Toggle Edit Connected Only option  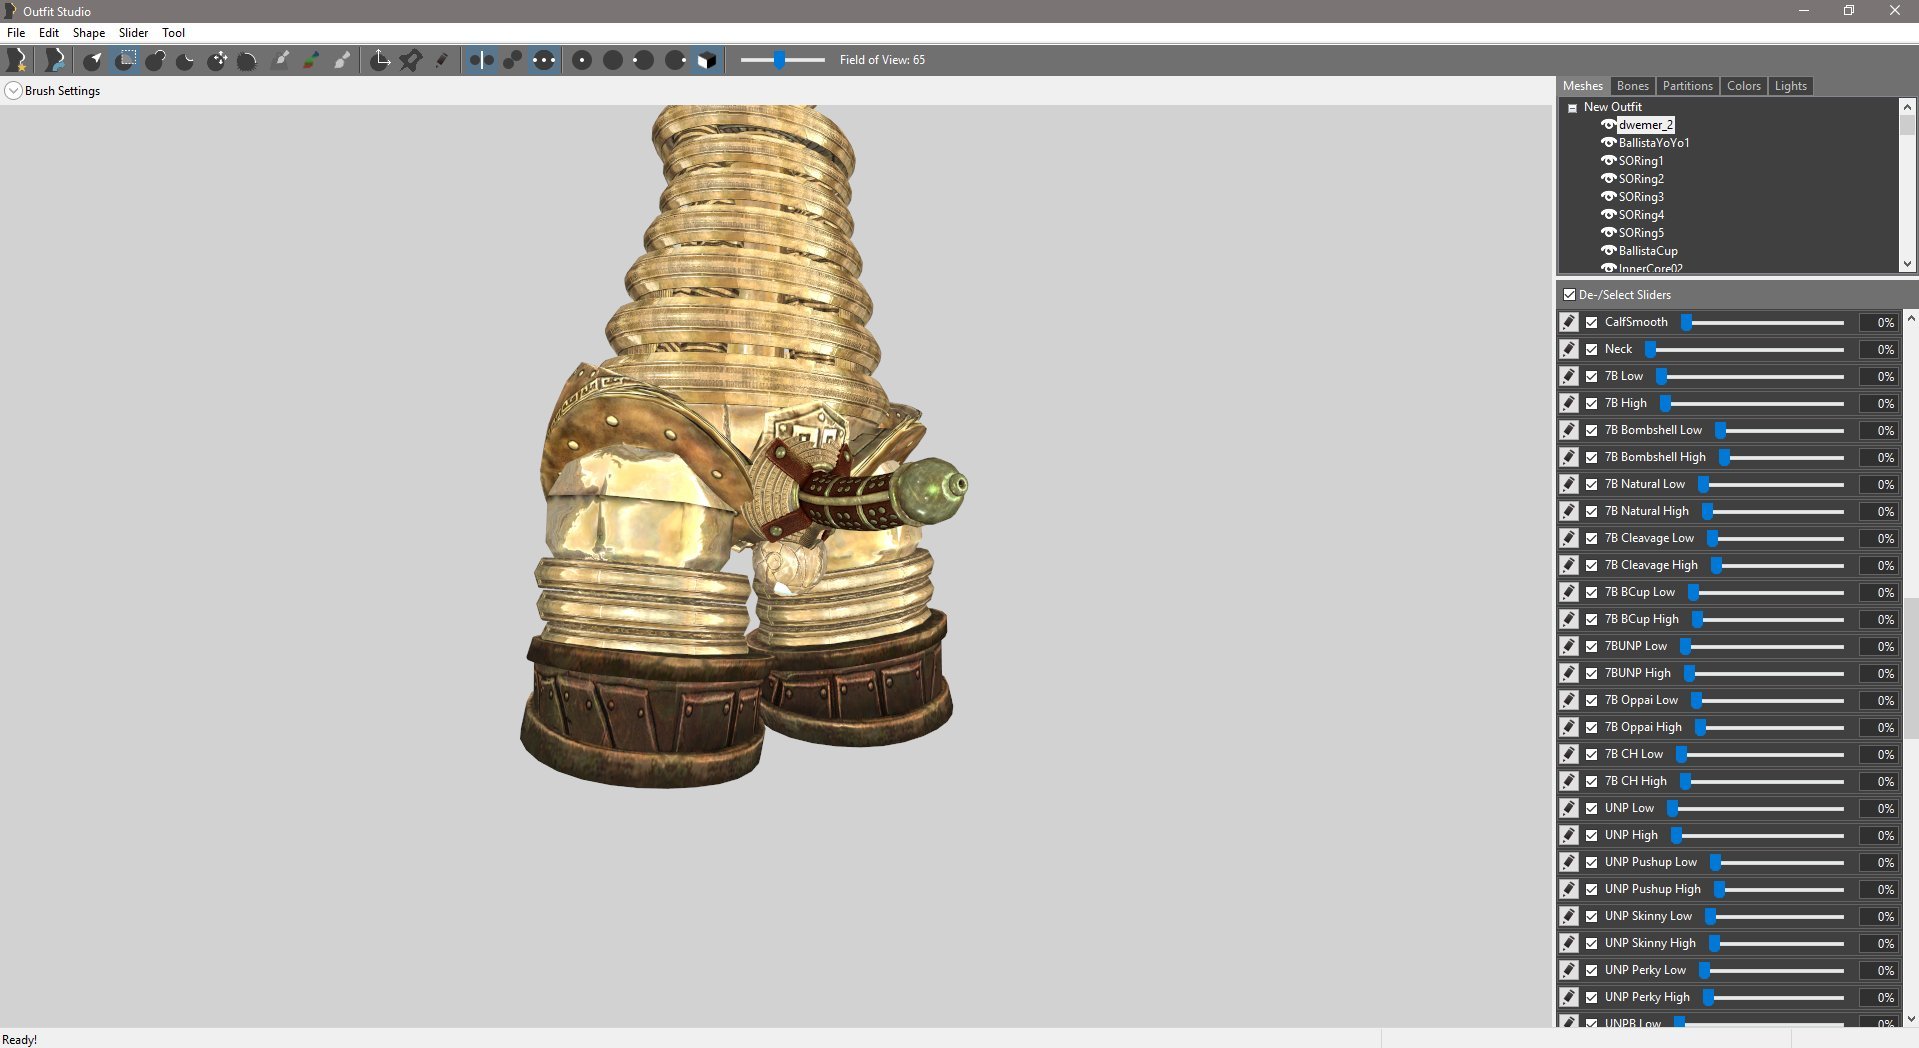(x=512, y=60)
